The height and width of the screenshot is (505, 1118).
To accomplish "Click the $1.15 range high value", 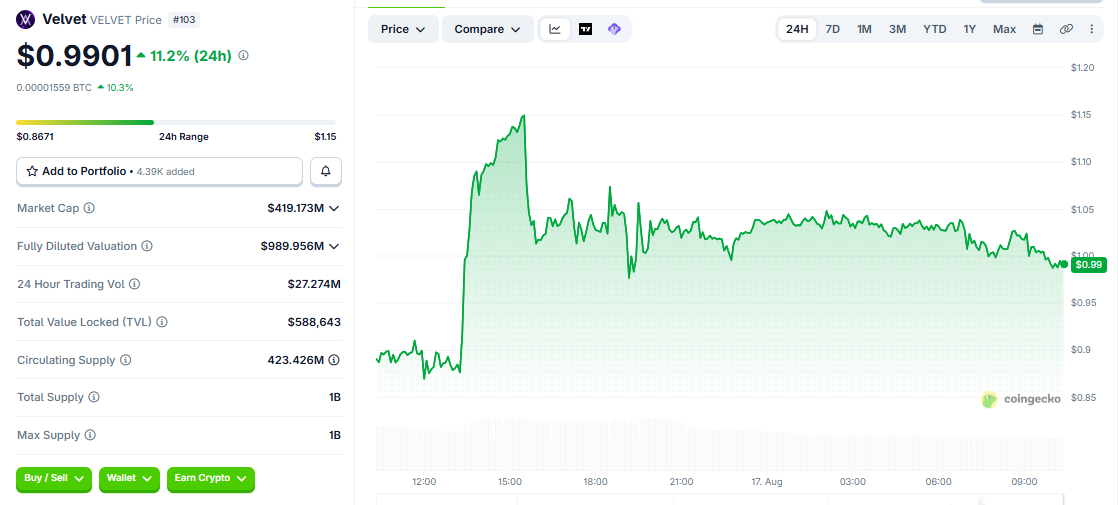I will click(325, 136).
